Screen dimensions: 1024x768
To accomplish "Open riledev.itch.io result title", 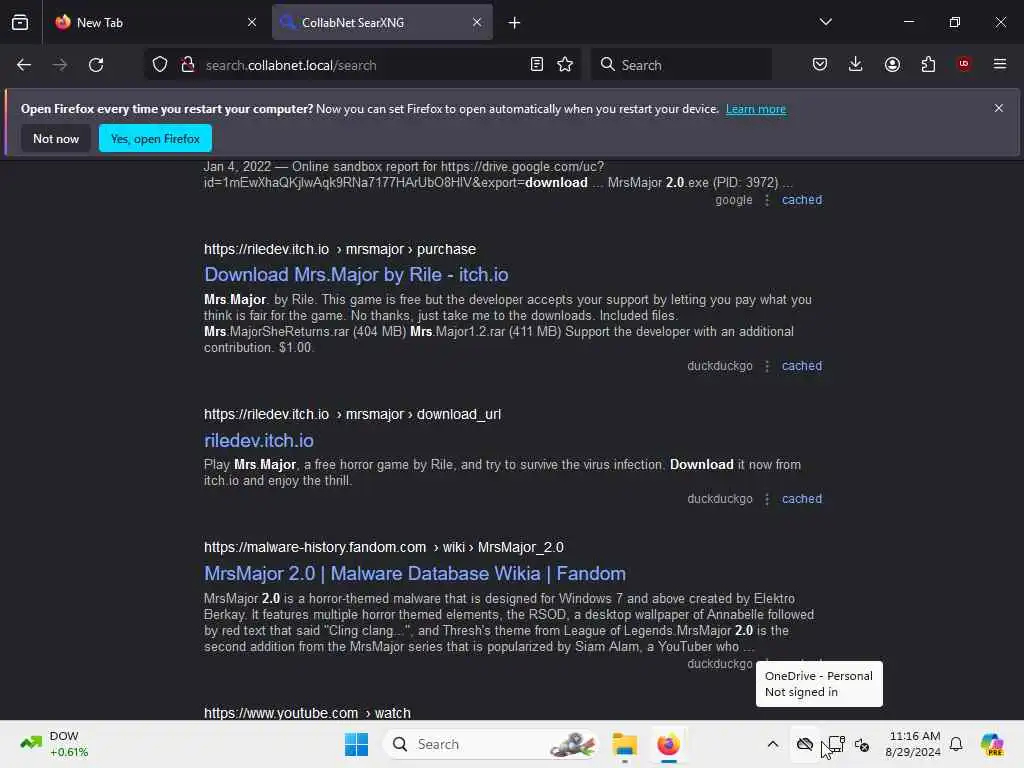I will (259, 440).
